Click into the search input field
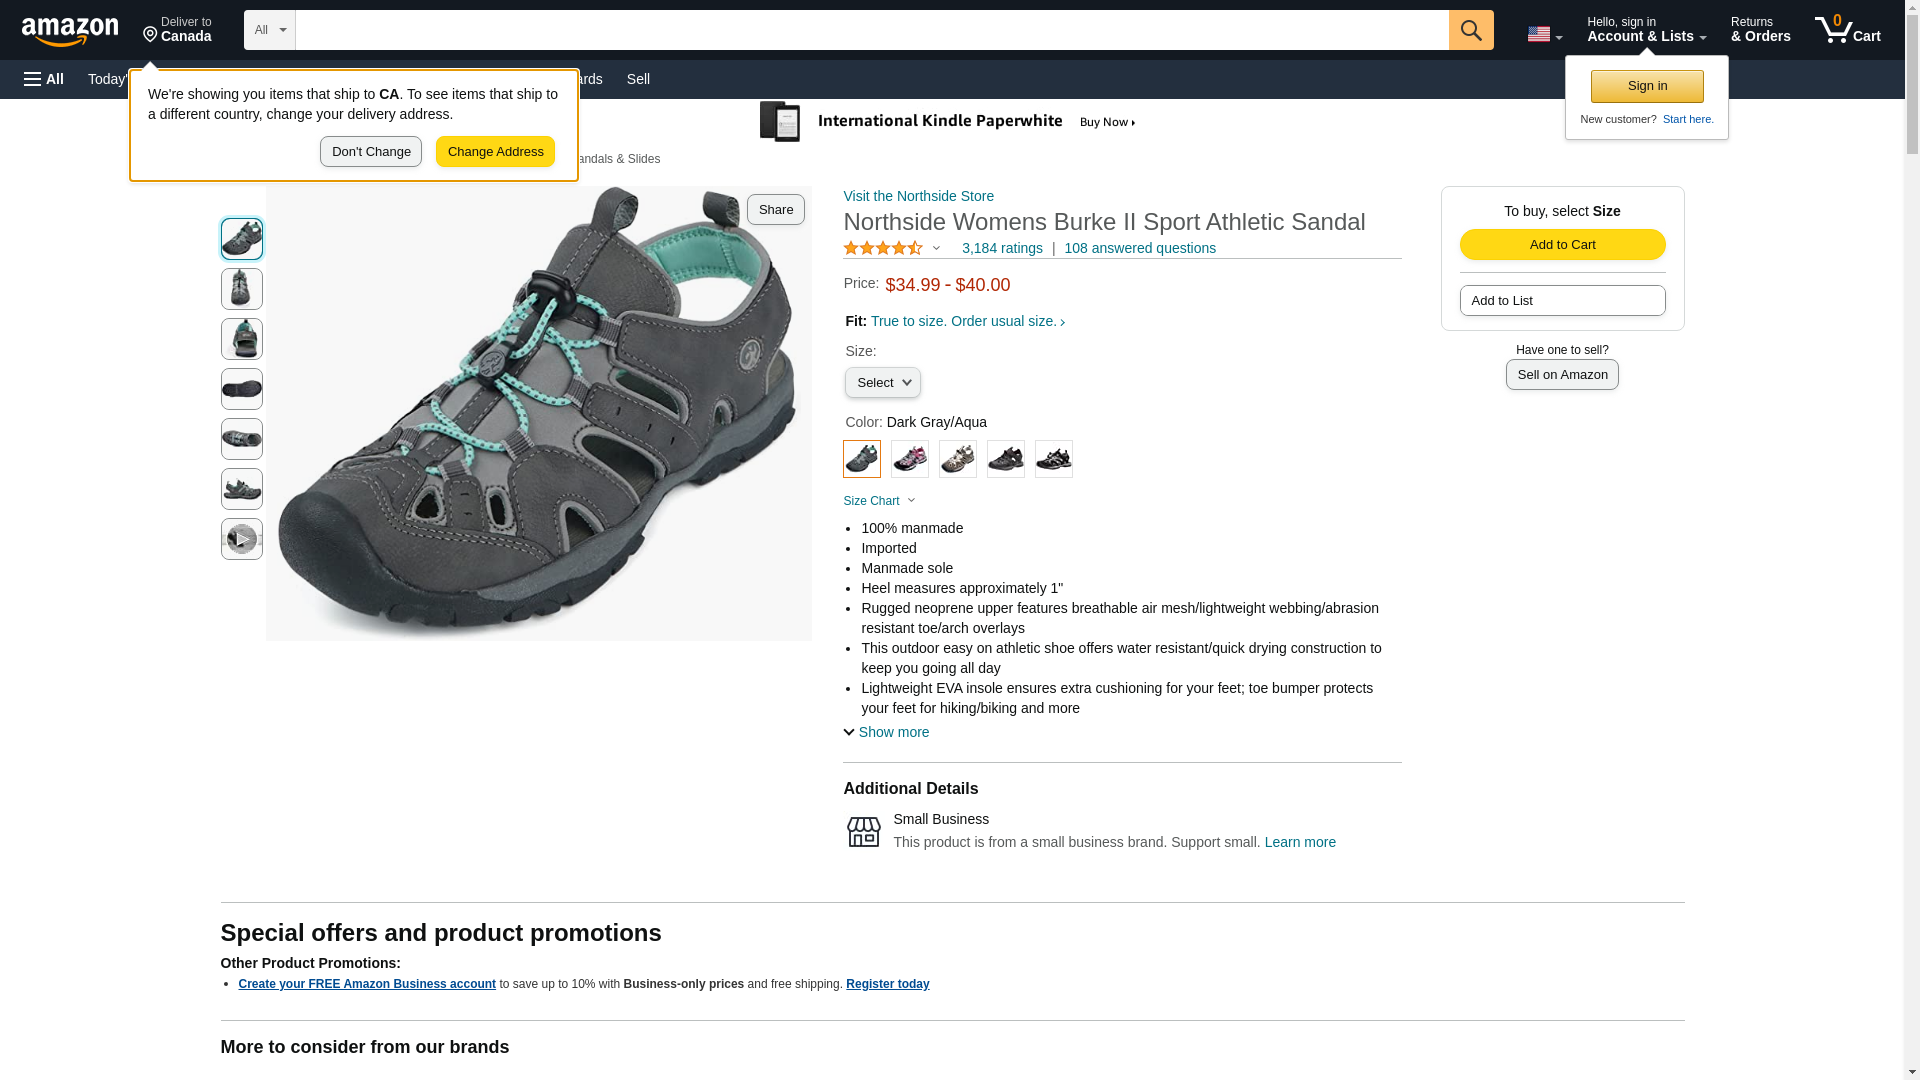The width and height of the screenshot is (1920, 1080). tap(870, 30)
